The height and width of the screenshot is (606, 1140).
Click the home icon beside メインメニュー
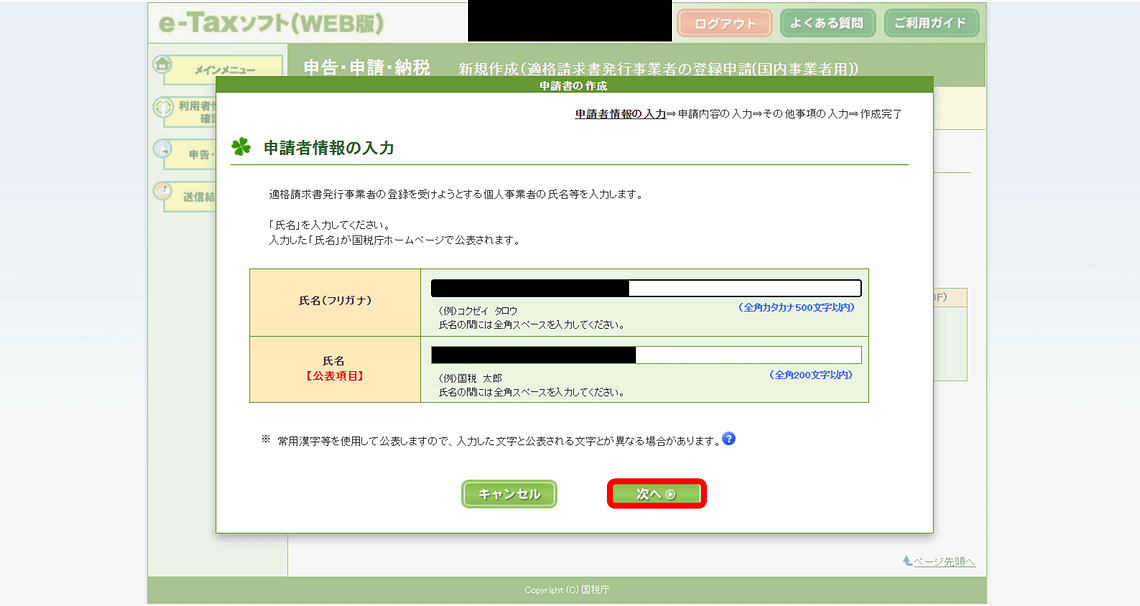point(162,64)
